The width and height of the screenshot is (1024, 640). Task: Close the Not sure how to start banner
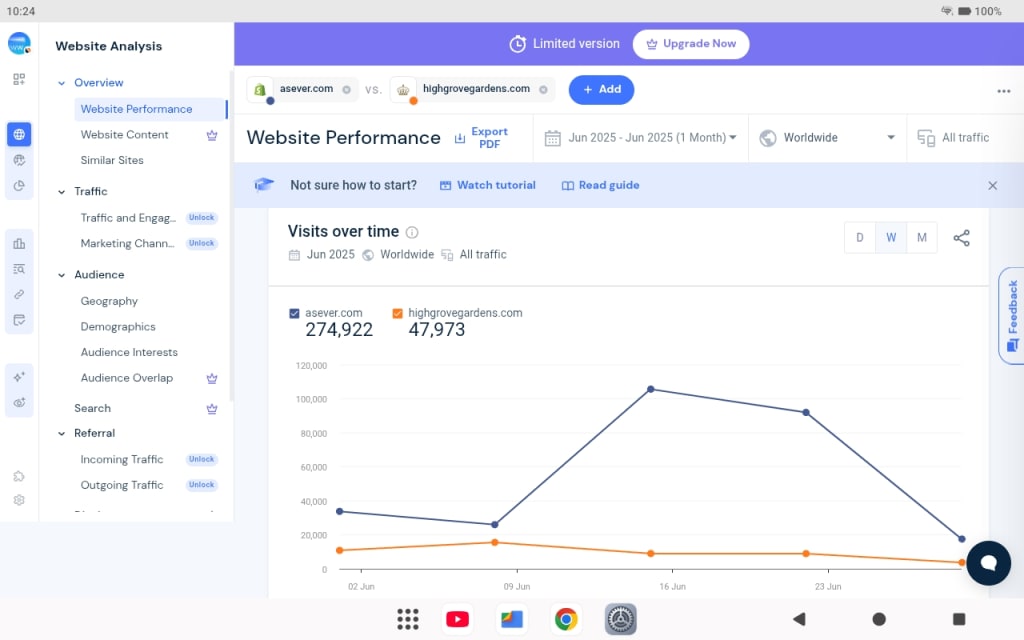tap(993, 185)
